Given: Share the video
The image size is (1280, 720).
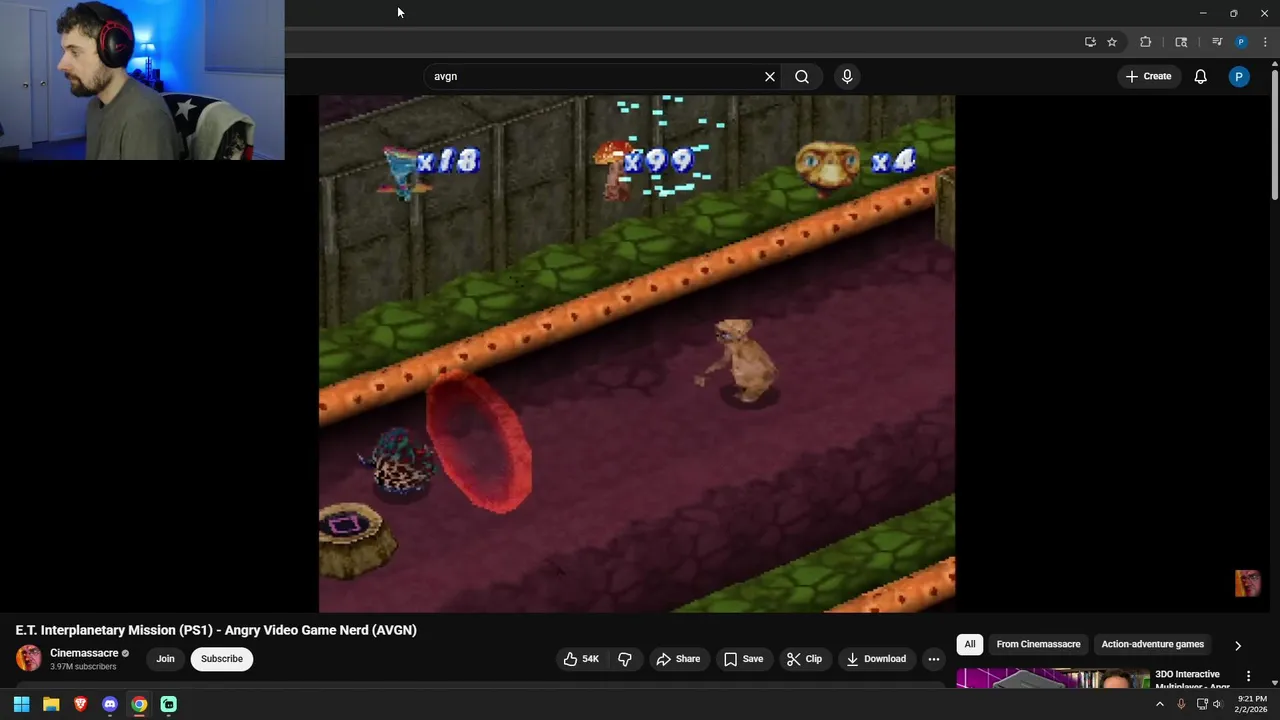Looking at the screenshot, I should [678, 659].
